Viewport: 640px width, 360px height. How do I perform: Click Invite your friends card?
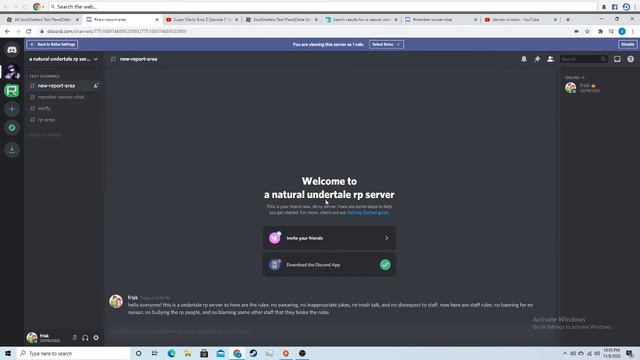[x=329, y=238]
